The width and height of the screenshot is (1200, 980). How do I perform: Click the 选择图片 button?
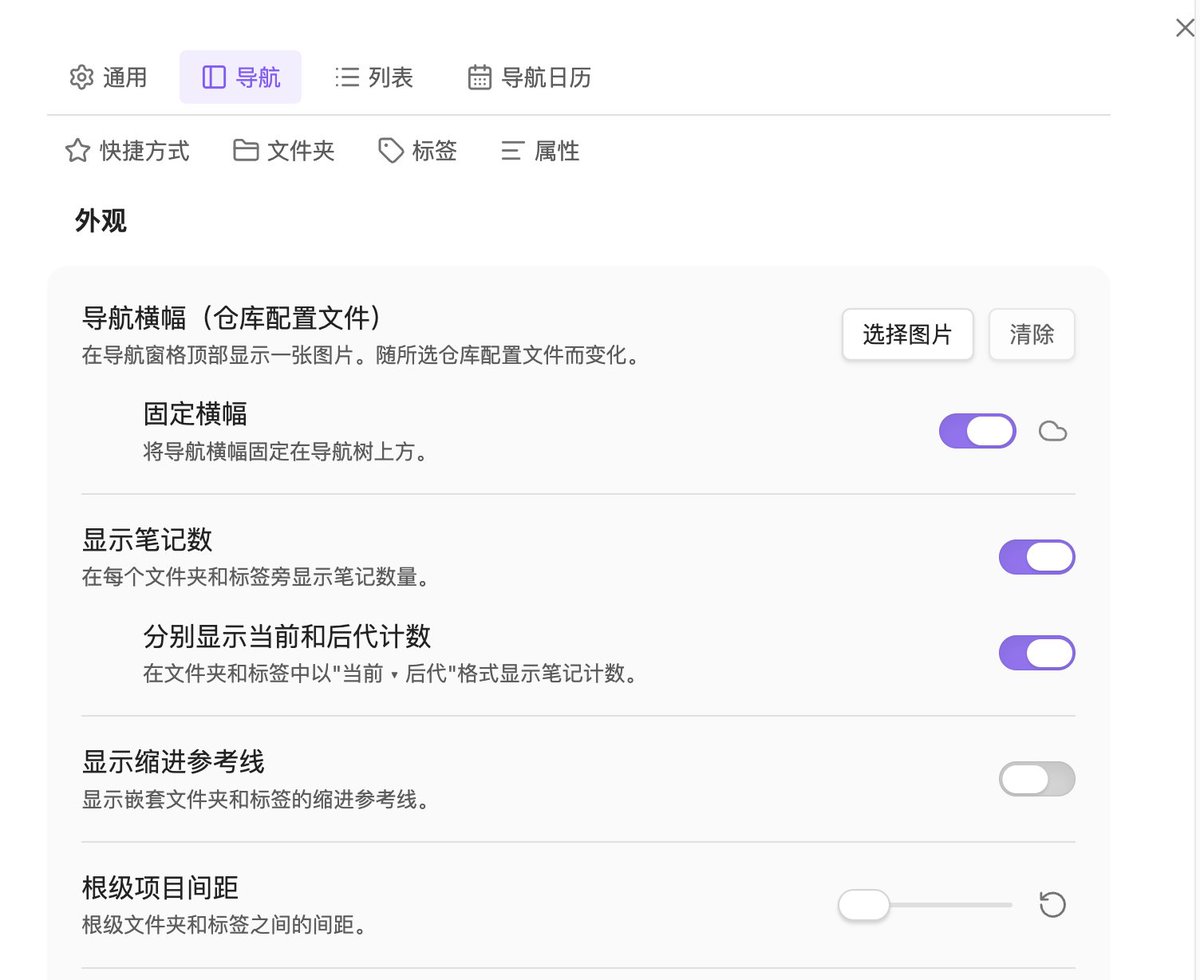point(907,334)
